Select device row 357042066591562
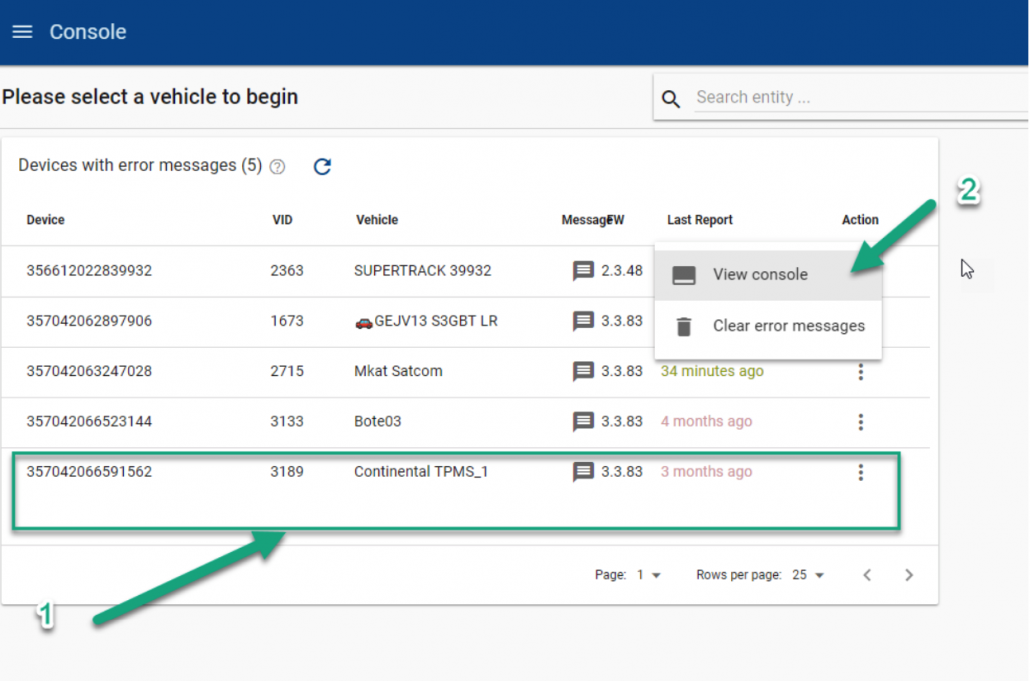The image size is (1030, 681). coord(89,472)
